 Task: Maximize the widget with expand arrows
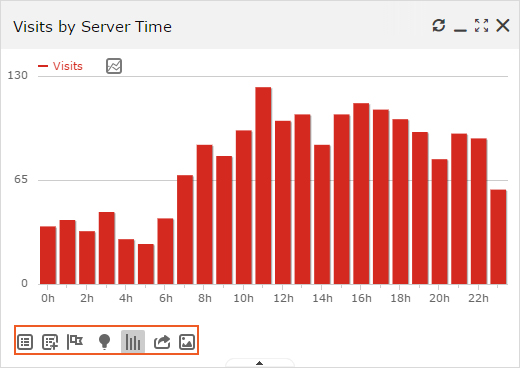point(482,25)
